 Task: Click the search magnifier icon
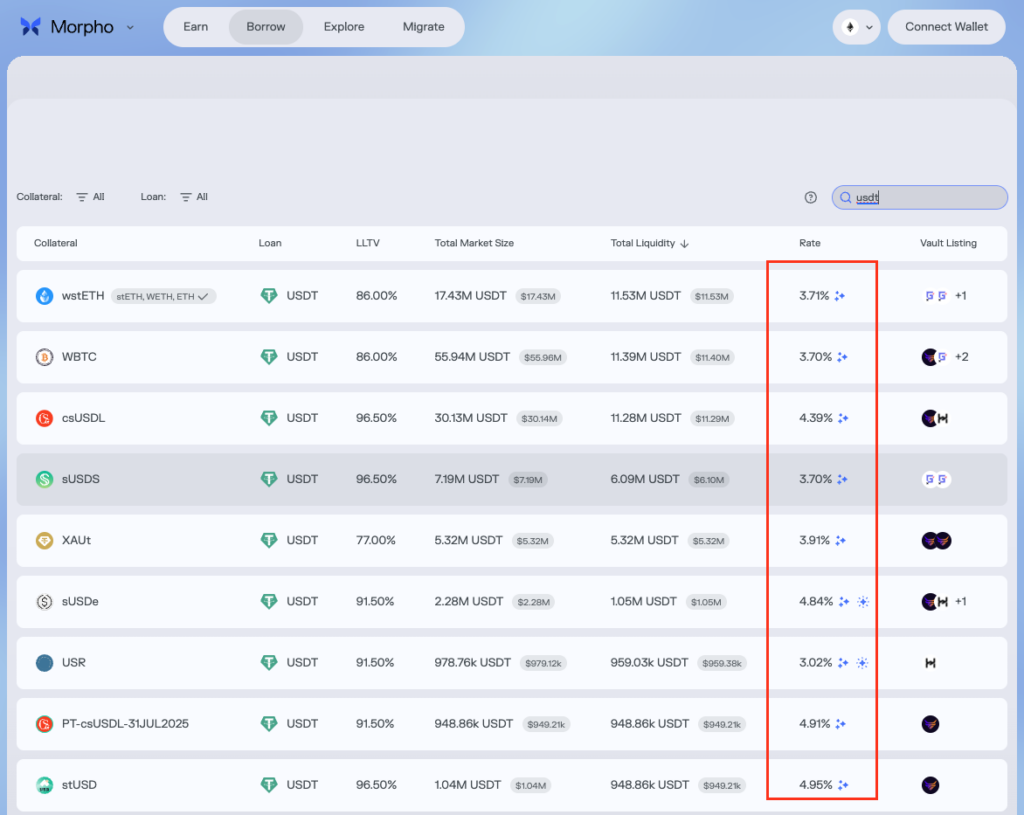point(845,197)
